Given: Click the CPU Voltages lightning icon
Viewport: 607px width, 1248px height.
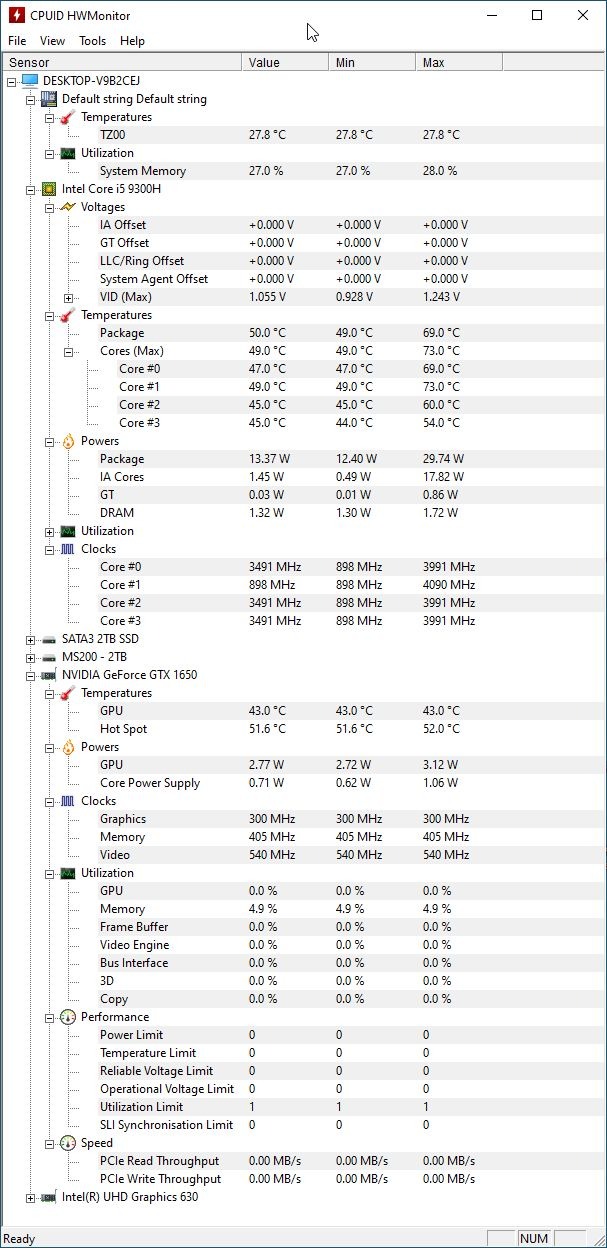Looking at the screenshot, I should pos(68,207).
